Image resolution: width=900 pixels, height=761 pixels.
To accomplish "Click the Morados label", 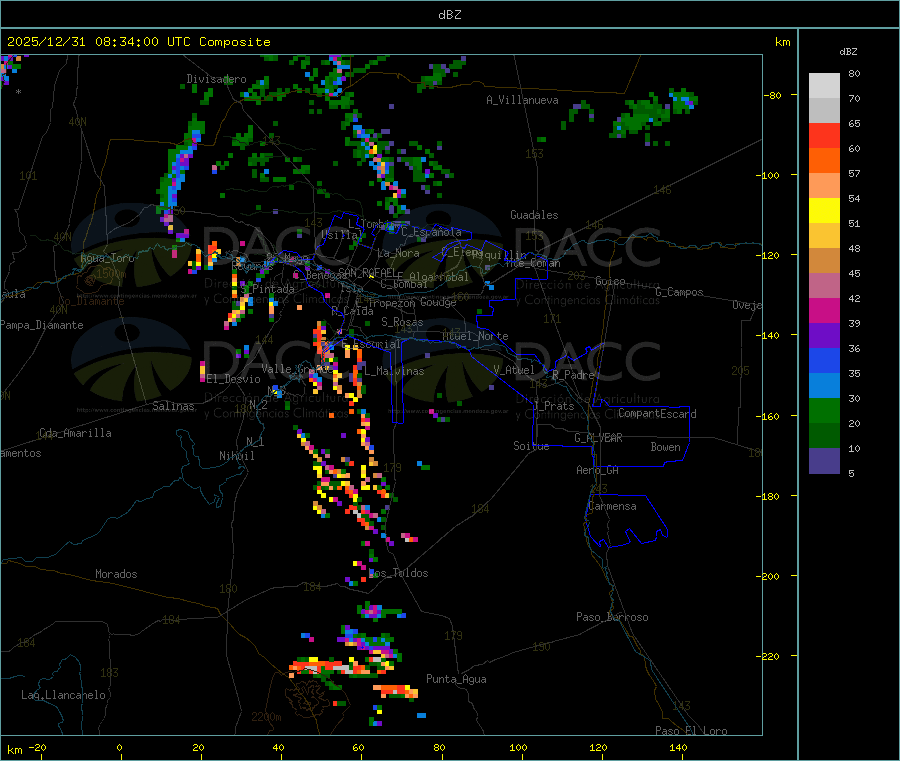I will [117, 574].
